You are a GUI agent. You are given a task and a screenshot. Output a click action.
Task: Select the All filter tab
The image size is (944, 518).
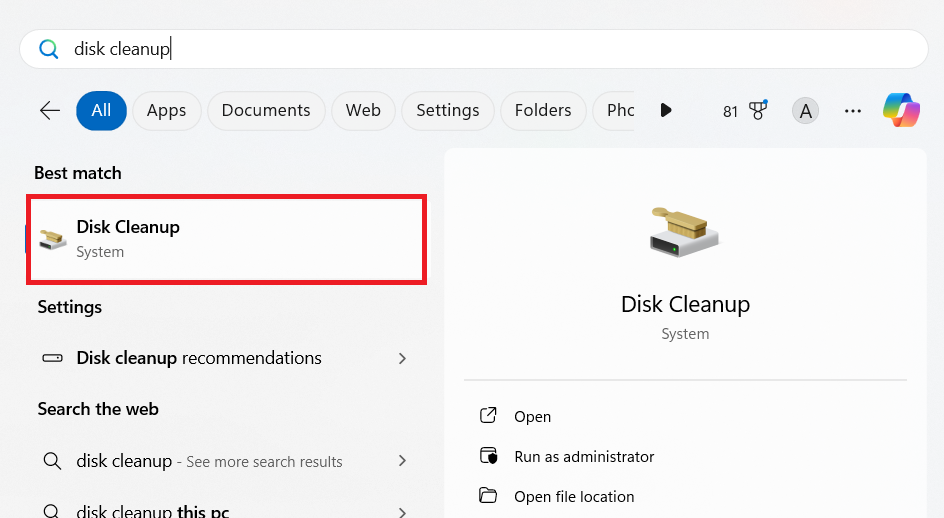pyautogui.click(x=101, y=110)
